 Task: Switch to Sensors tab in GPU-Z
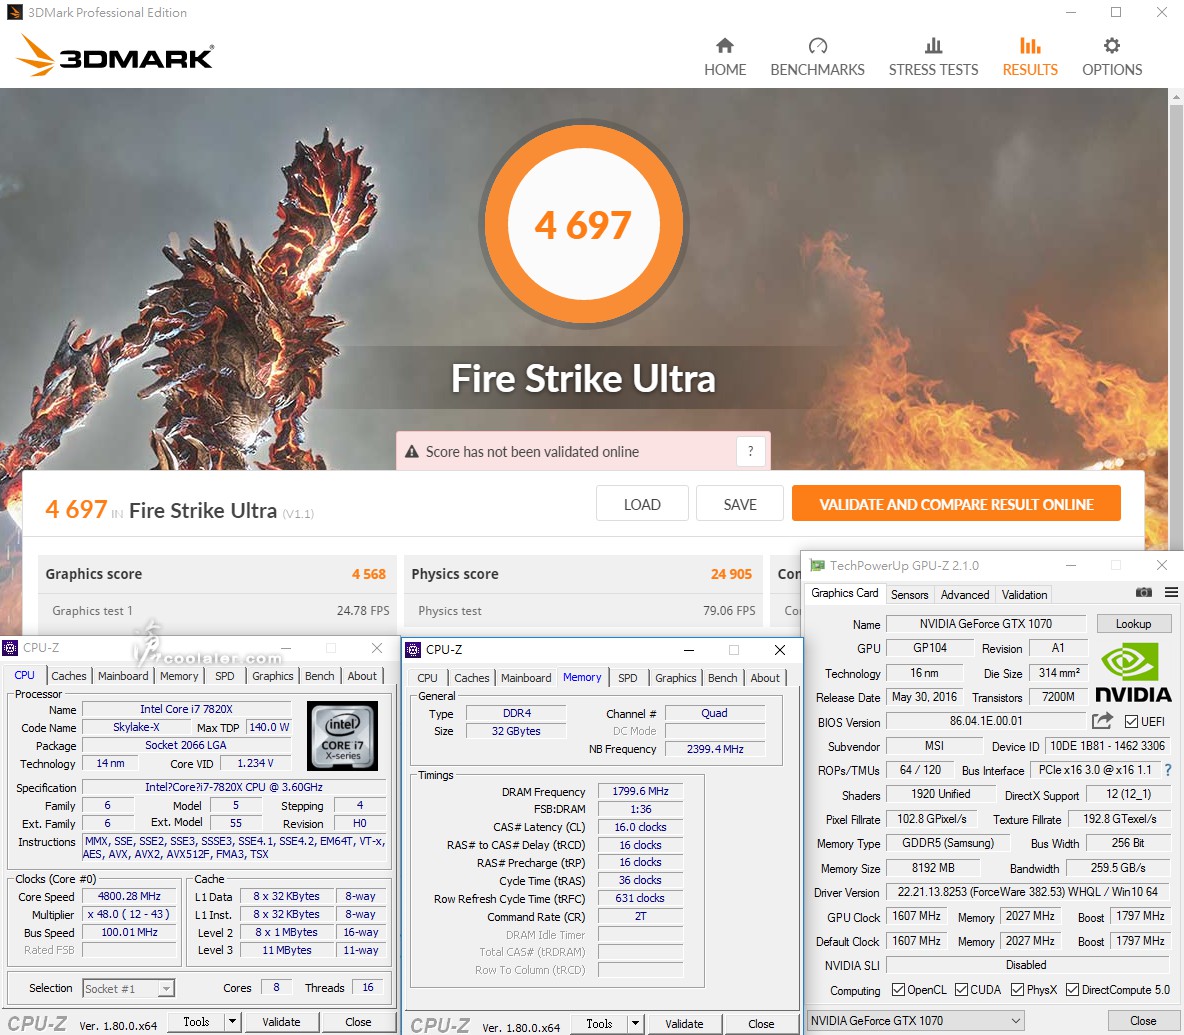click(x=909, y=595)
